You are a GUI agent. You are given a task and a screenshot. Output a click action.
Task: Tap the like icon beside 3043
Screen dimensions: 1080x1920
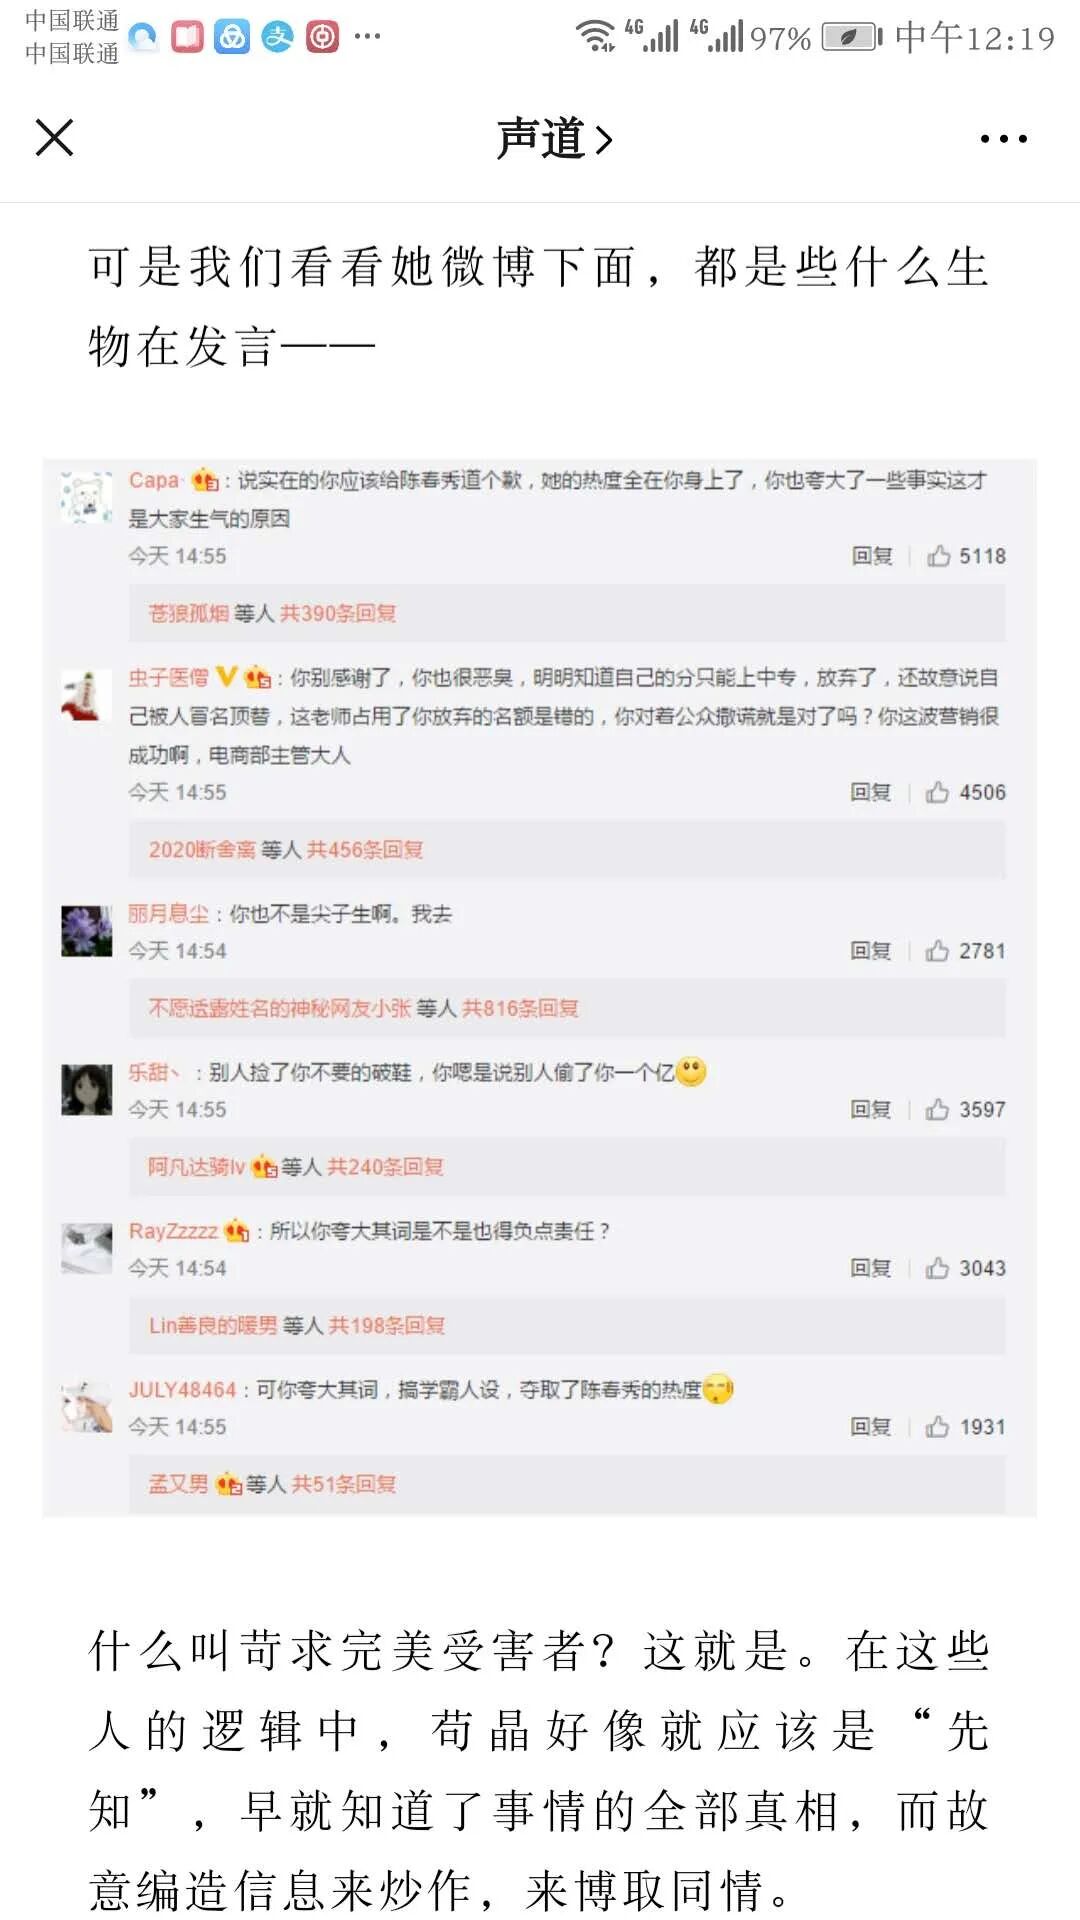(938, 1268)
